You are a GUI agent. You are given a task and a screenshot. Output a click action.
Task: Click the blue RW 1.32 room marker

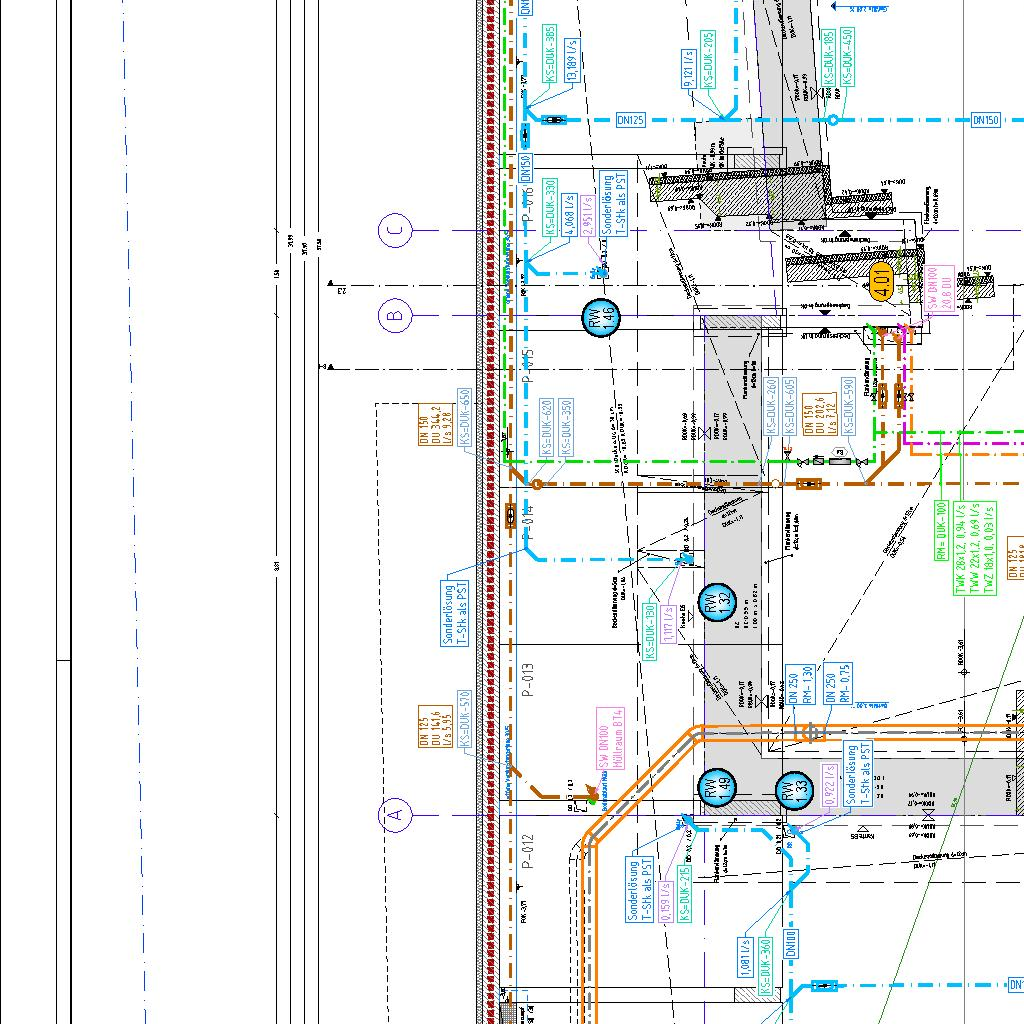(717, 602)
